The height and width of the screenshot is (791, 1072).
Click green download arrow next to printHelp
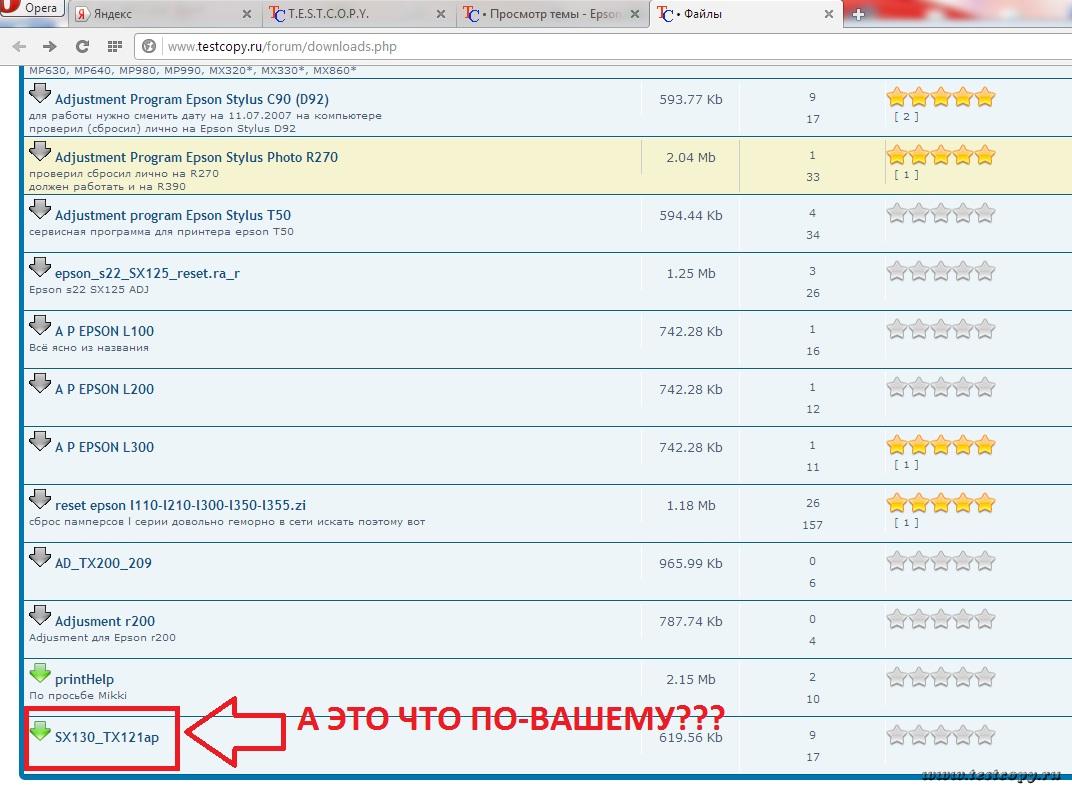(x=40, y=674)
